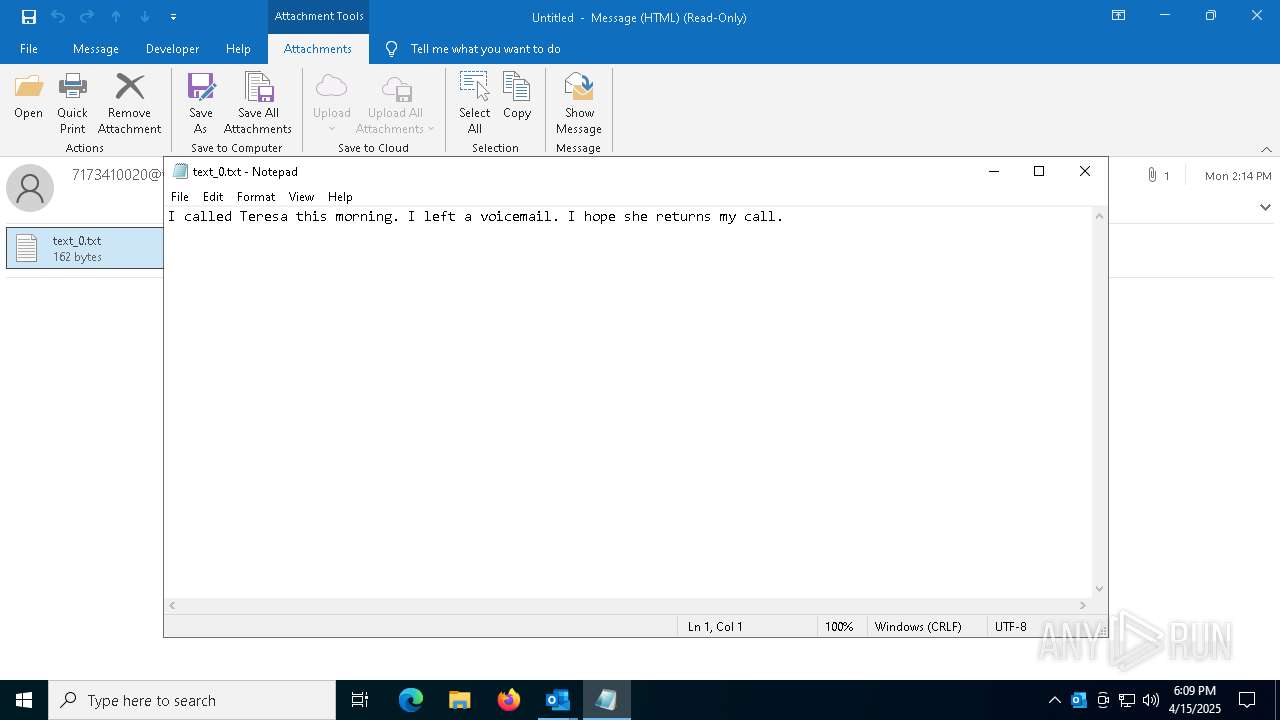Open the Outlook Help tab

pyautogui.click(x=238, y=49)
